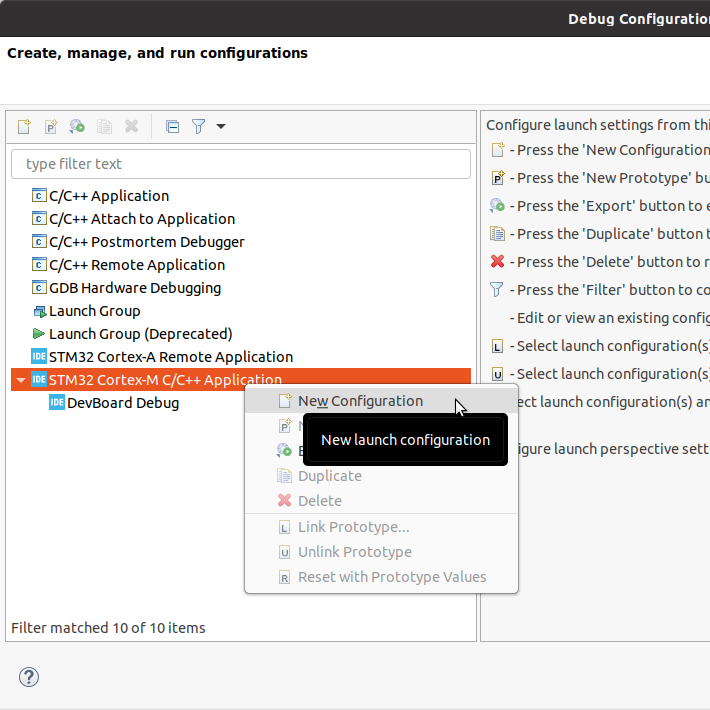Image resolution: width=710 pixels, height=710 pixels.
Task: Click the Delete configuration toolbar icon
Action: click(131, 126)
